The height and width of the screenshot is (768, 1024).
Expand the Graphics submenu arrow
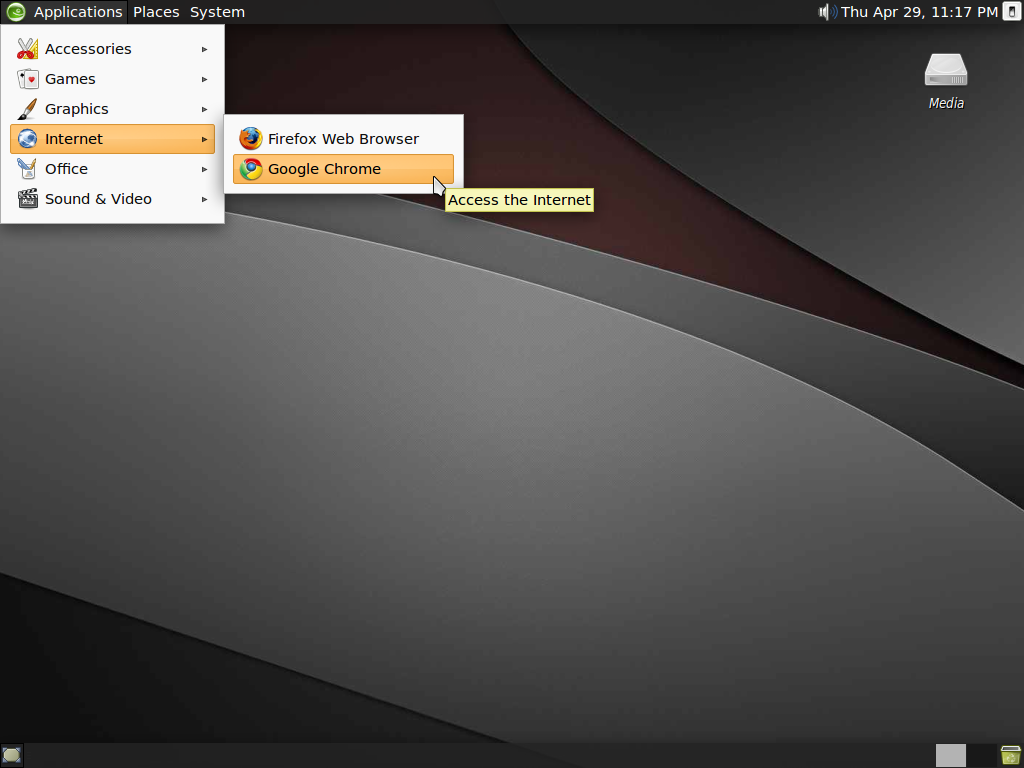(x=204, y=109)
